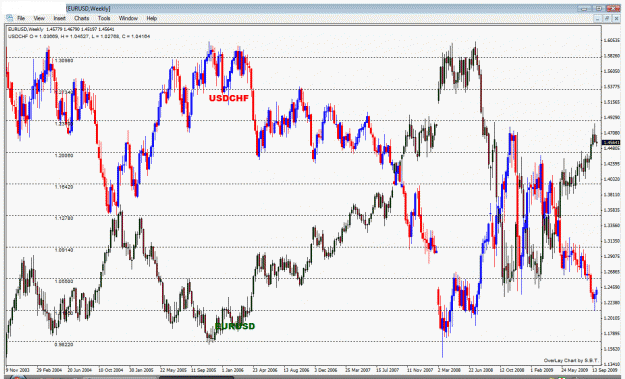Click the 1 Feb 2009 date label

tap(542, 370)
